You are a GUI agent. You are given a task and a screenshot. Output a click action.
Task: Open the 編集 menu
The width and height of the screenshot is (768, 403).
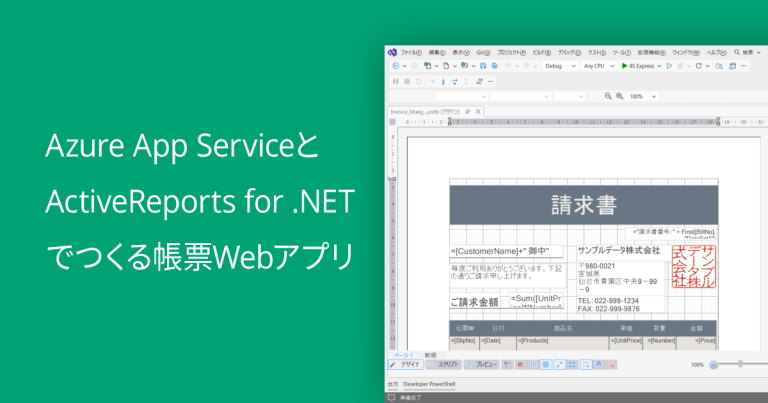437,52
